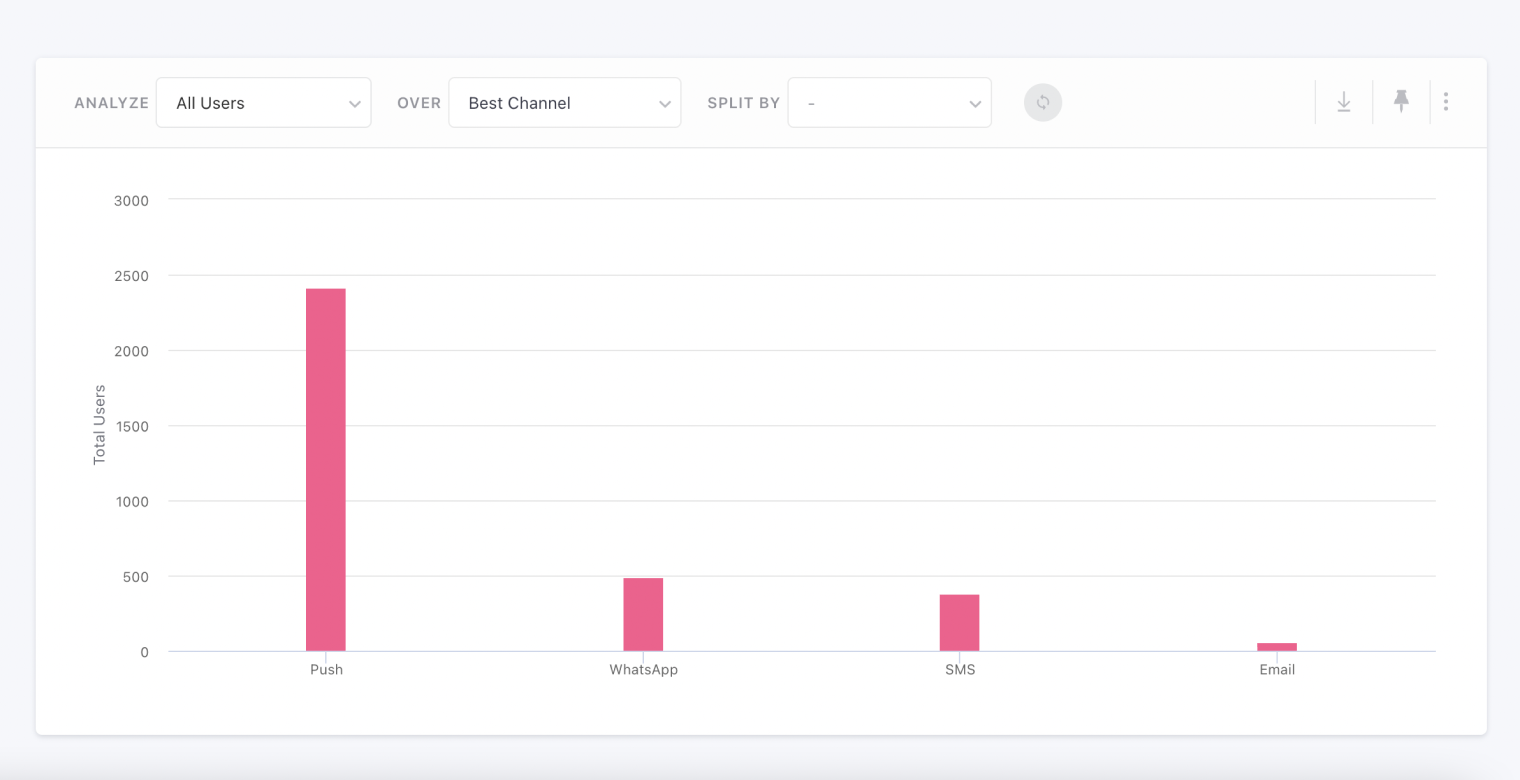The width and height of the screenshot is (1520, 780).
Task: Download the chart data
Action: [1344, 102]
